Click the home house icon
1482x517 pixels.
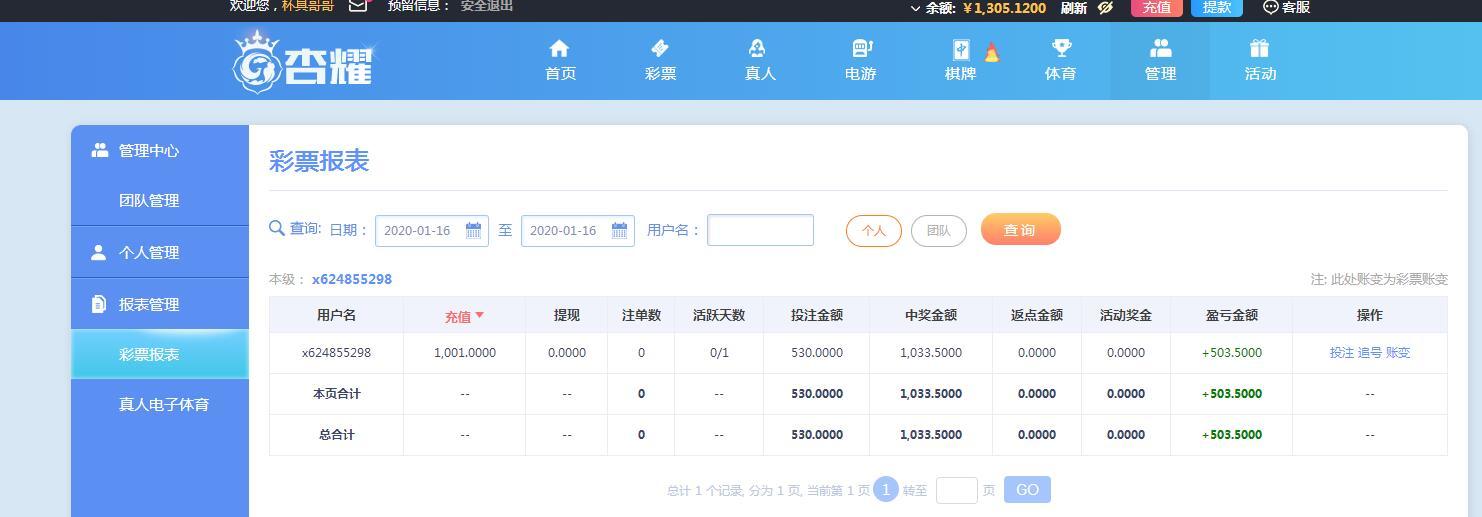click(560, 48)
